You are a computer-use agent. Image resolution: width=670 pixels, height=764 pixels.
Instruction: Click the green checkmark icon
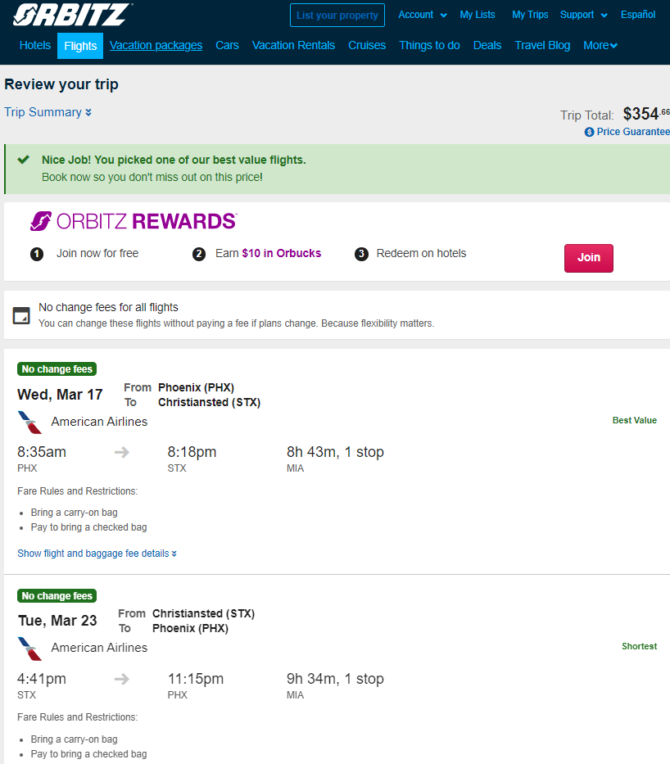(x=23, y=159)
